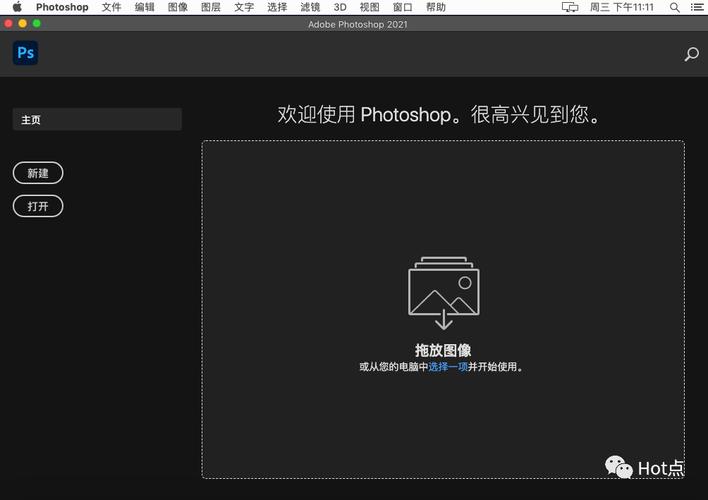Maximize the window with the green button
Image resolution: width=708 pixels, height=500 pixels.
pyautogui.click(x=37, y=23)
